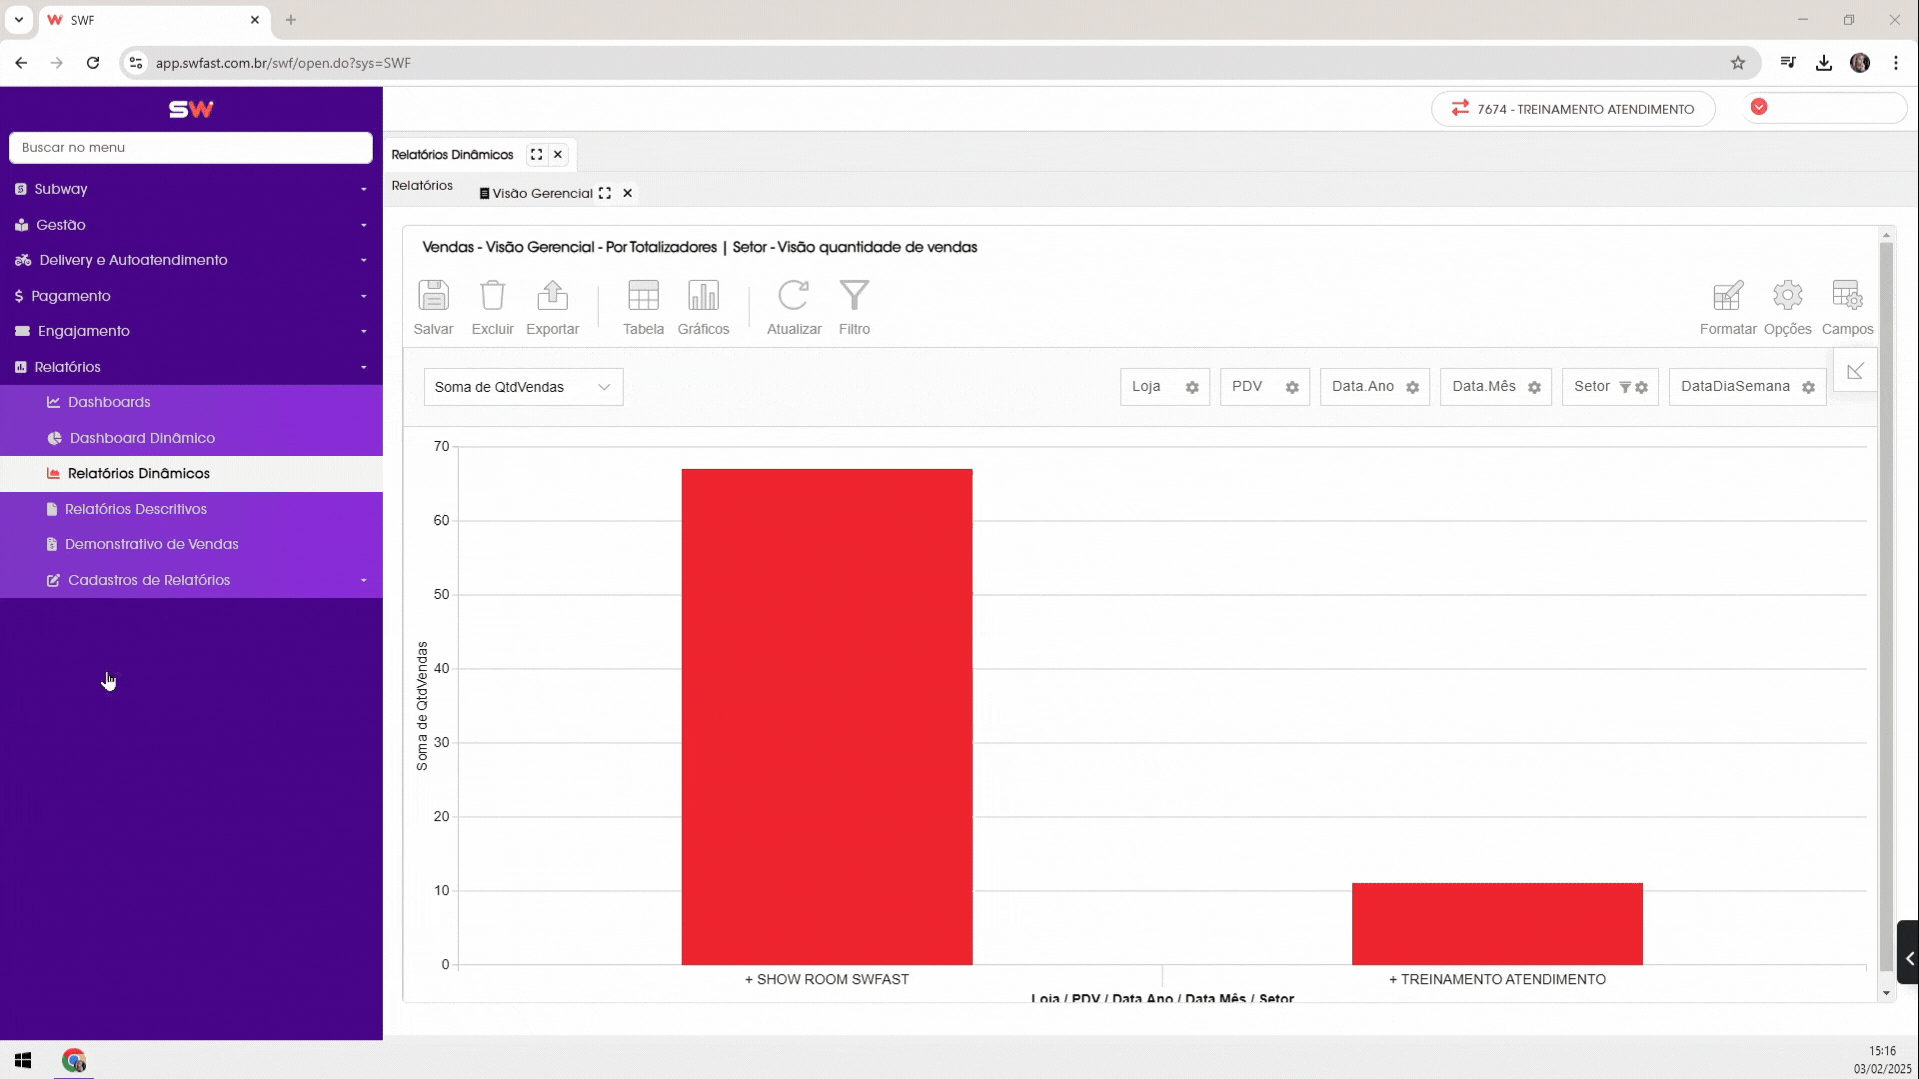The height and width of the screenshot is (1079, 1919).
Task: Click the gear on Setor field
Action: pos(1642,387)
